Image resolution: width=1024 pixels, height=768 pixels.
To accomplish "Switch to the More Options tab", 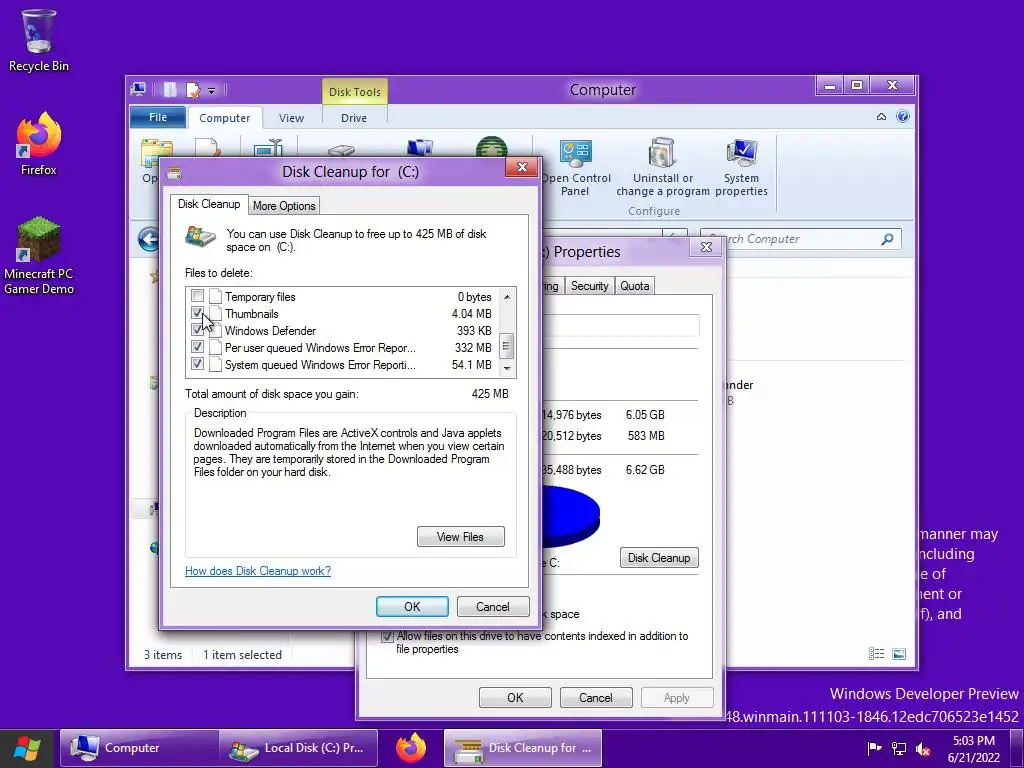I will coord(284,206).
